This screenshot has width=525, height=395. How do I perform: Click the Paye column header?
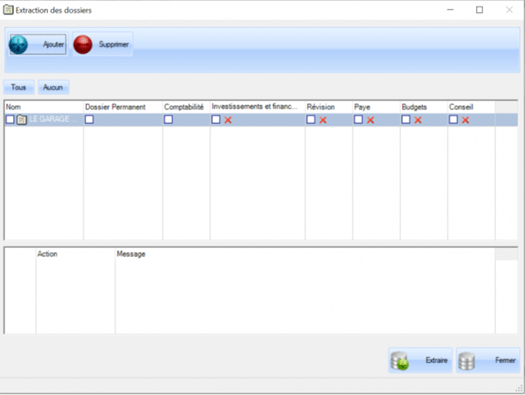tap(376, 107)
